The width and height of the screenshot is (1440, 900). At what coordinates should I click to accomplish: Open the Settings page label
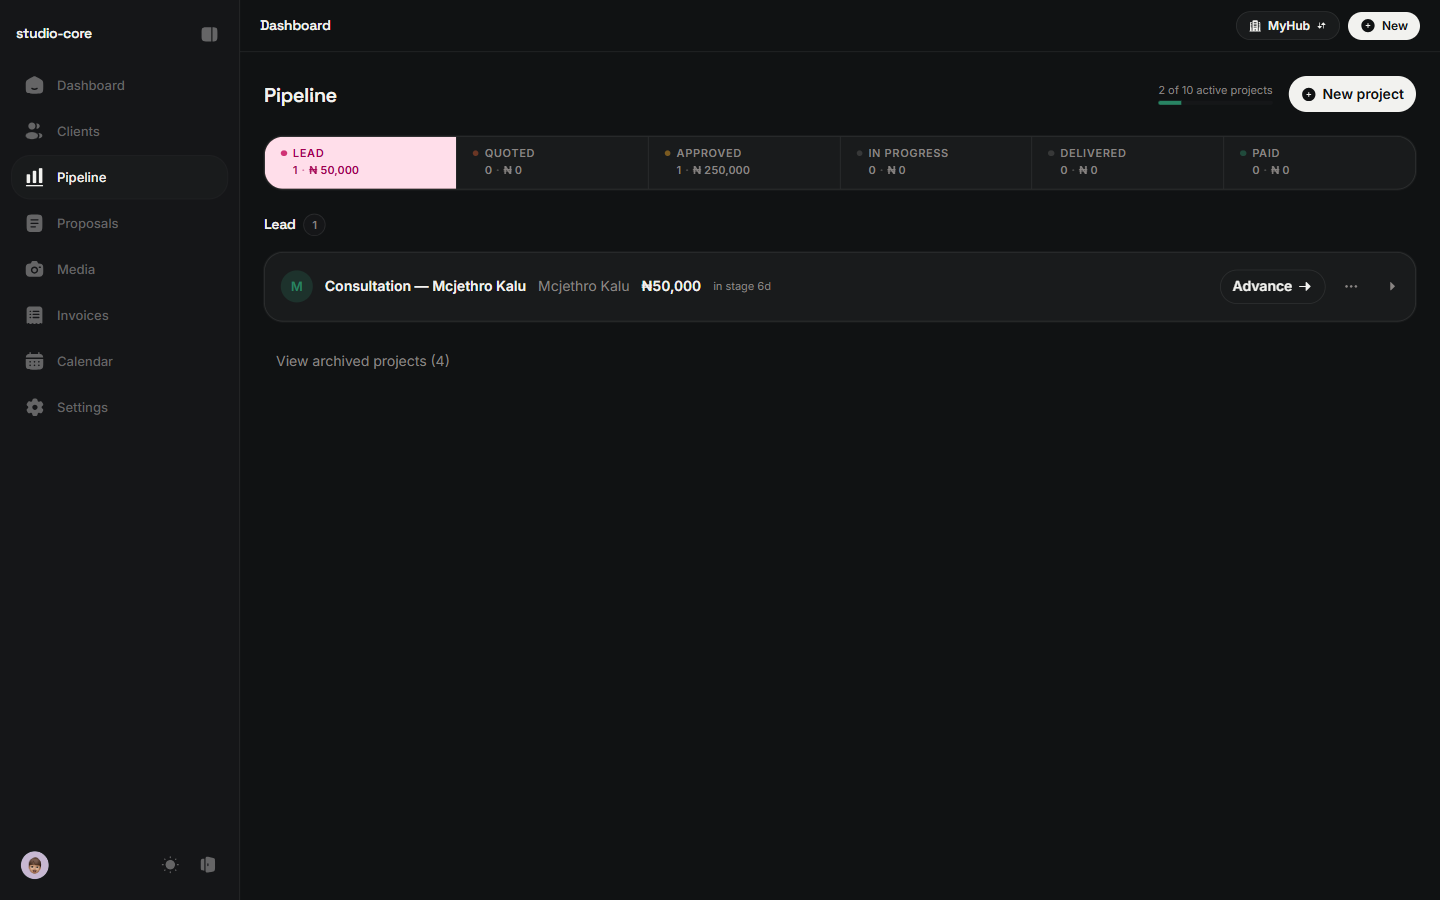point(82,407)
